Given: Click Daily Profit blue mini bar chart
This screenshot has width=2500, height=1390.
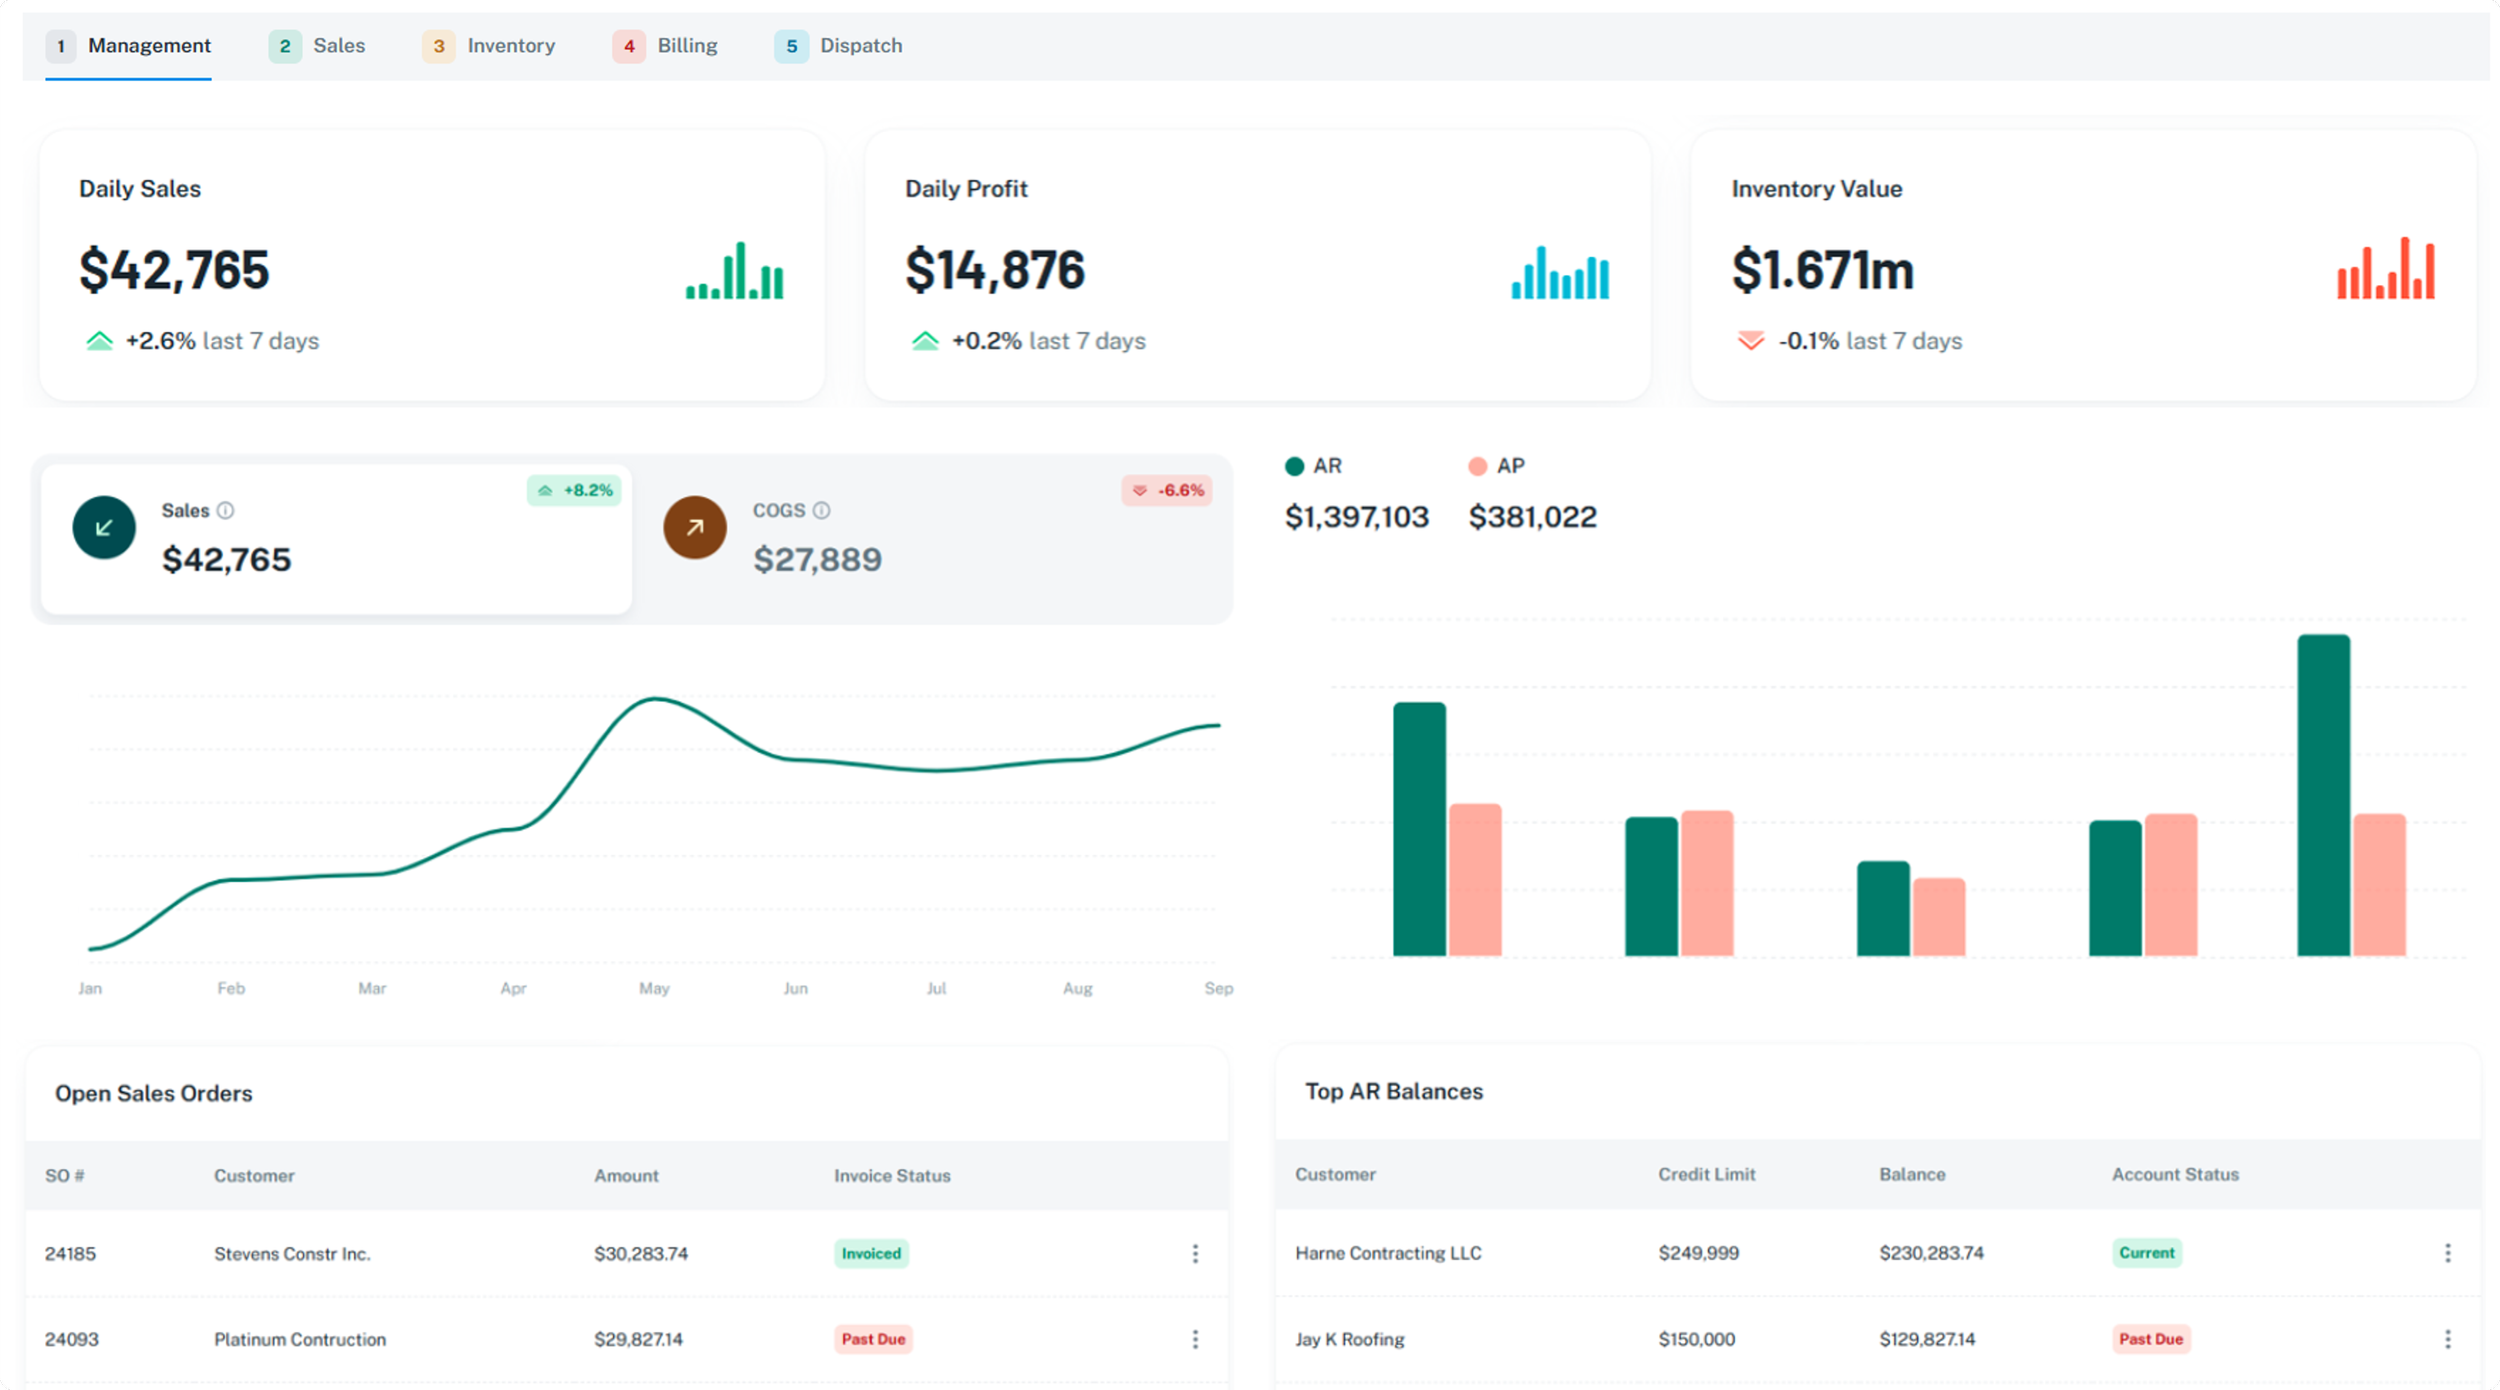Looking at the screenshot, I should click(x=1560, y=273).
